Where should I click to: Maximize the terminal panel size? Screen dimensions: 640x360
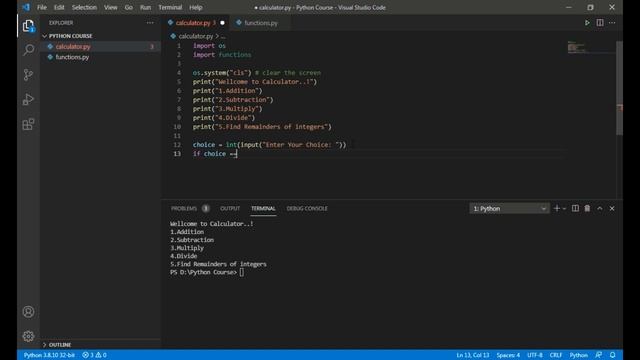tap(600, 209)
